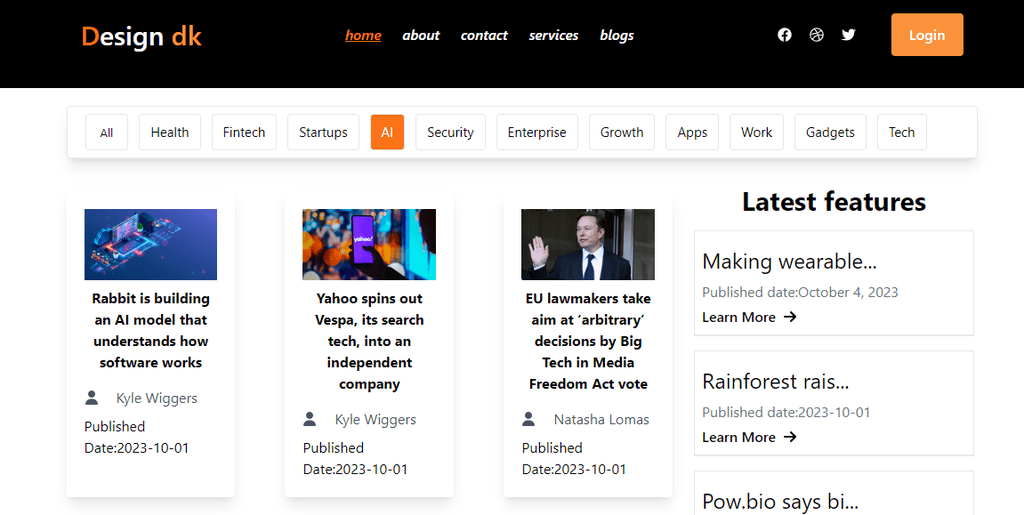Click Learn More under Rainforest rais
The width and height of the screenshot is (1024, 515).
pyautogui.click(x=739, y=437)
